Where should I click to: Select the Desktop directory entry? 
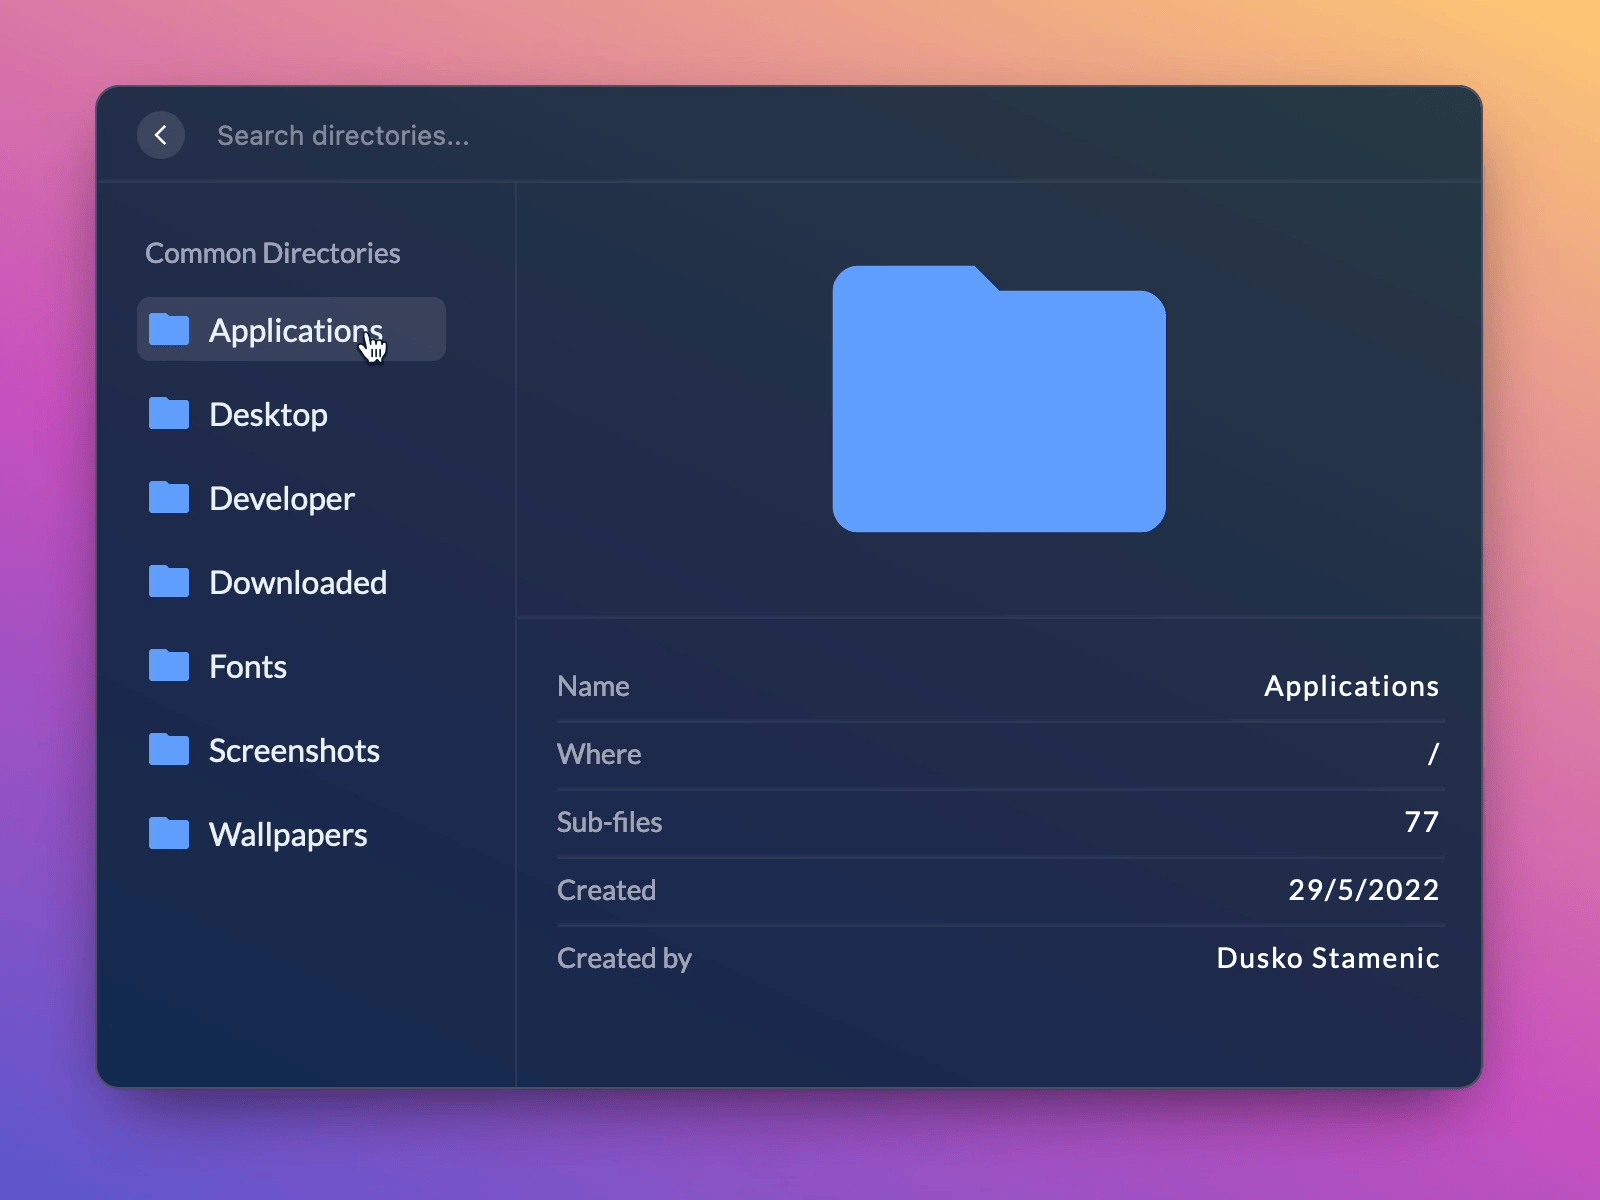268,413
